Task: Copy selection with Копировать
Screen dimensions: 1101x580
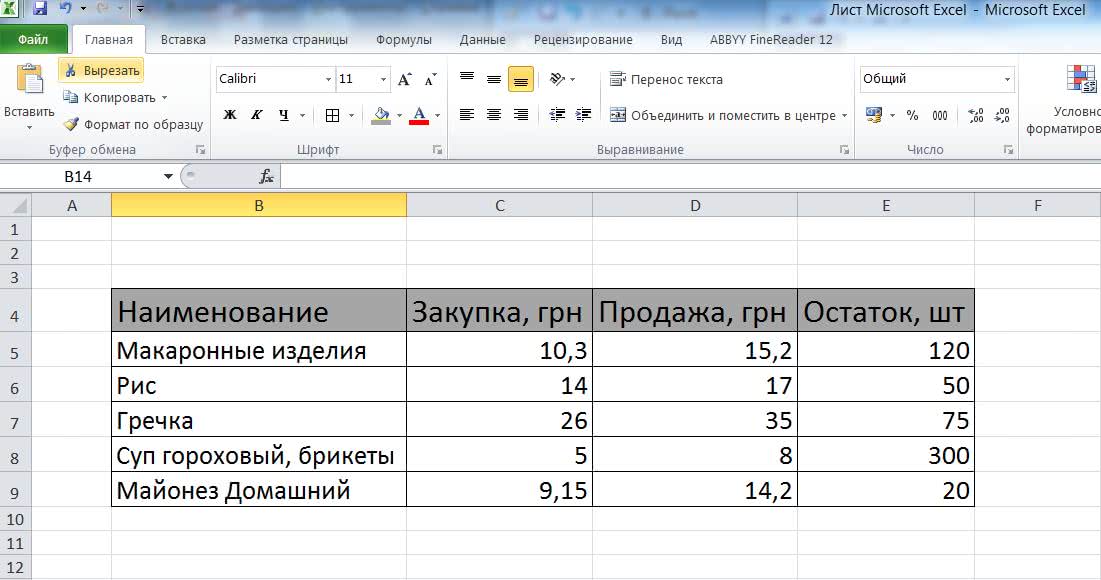Action: [109, 98]
